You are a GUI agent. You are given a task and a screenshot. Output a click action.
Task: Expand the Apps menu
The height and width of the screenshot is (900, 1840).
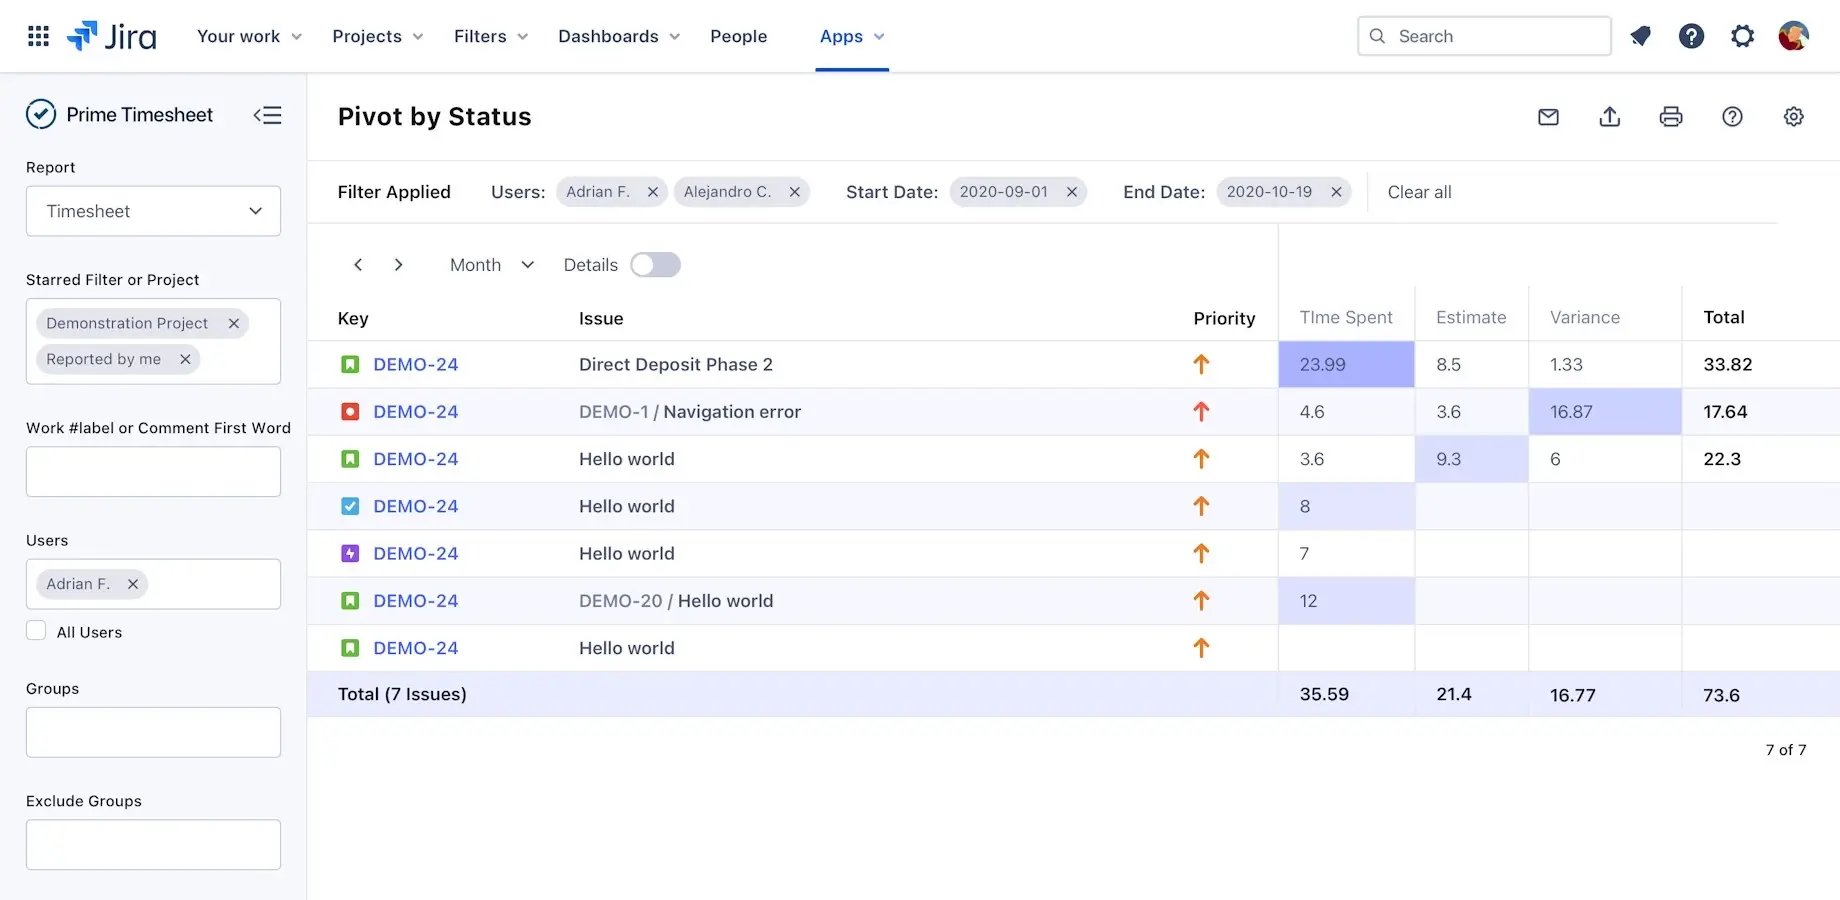[851, 36]
